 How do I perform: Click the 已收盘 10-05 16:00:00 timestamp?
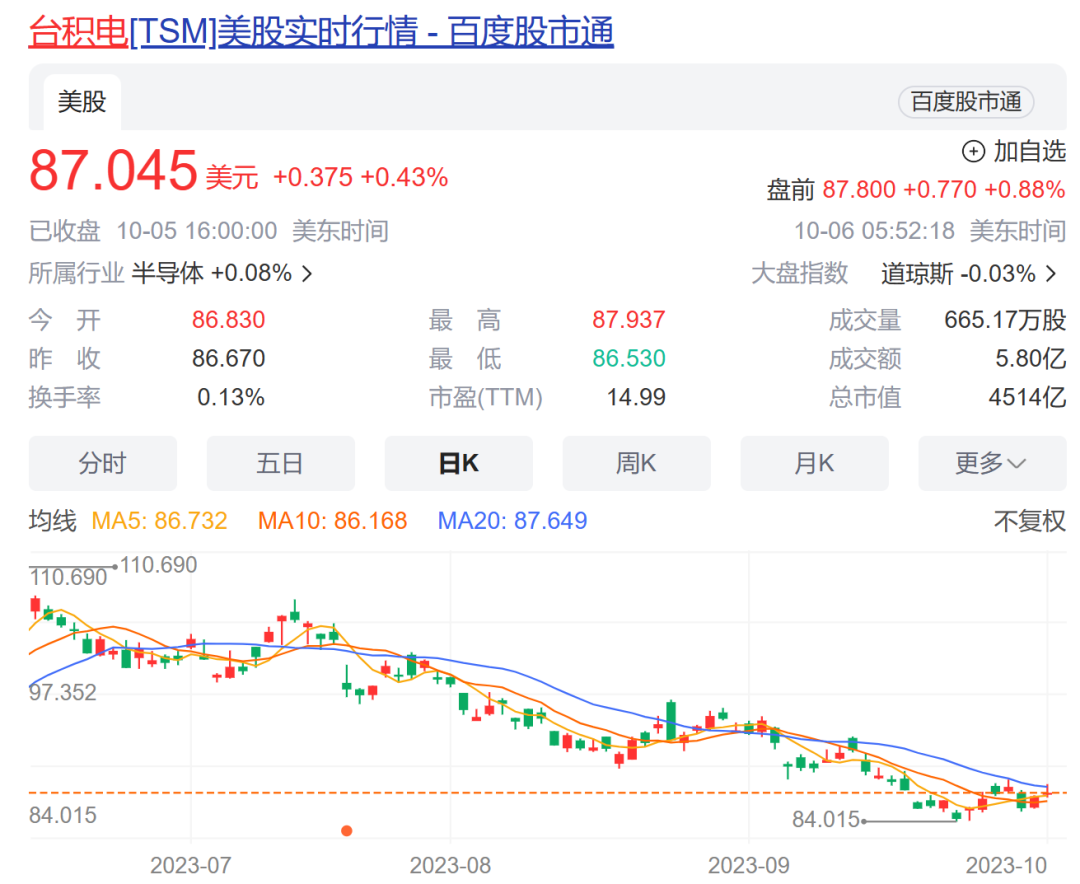153,231
